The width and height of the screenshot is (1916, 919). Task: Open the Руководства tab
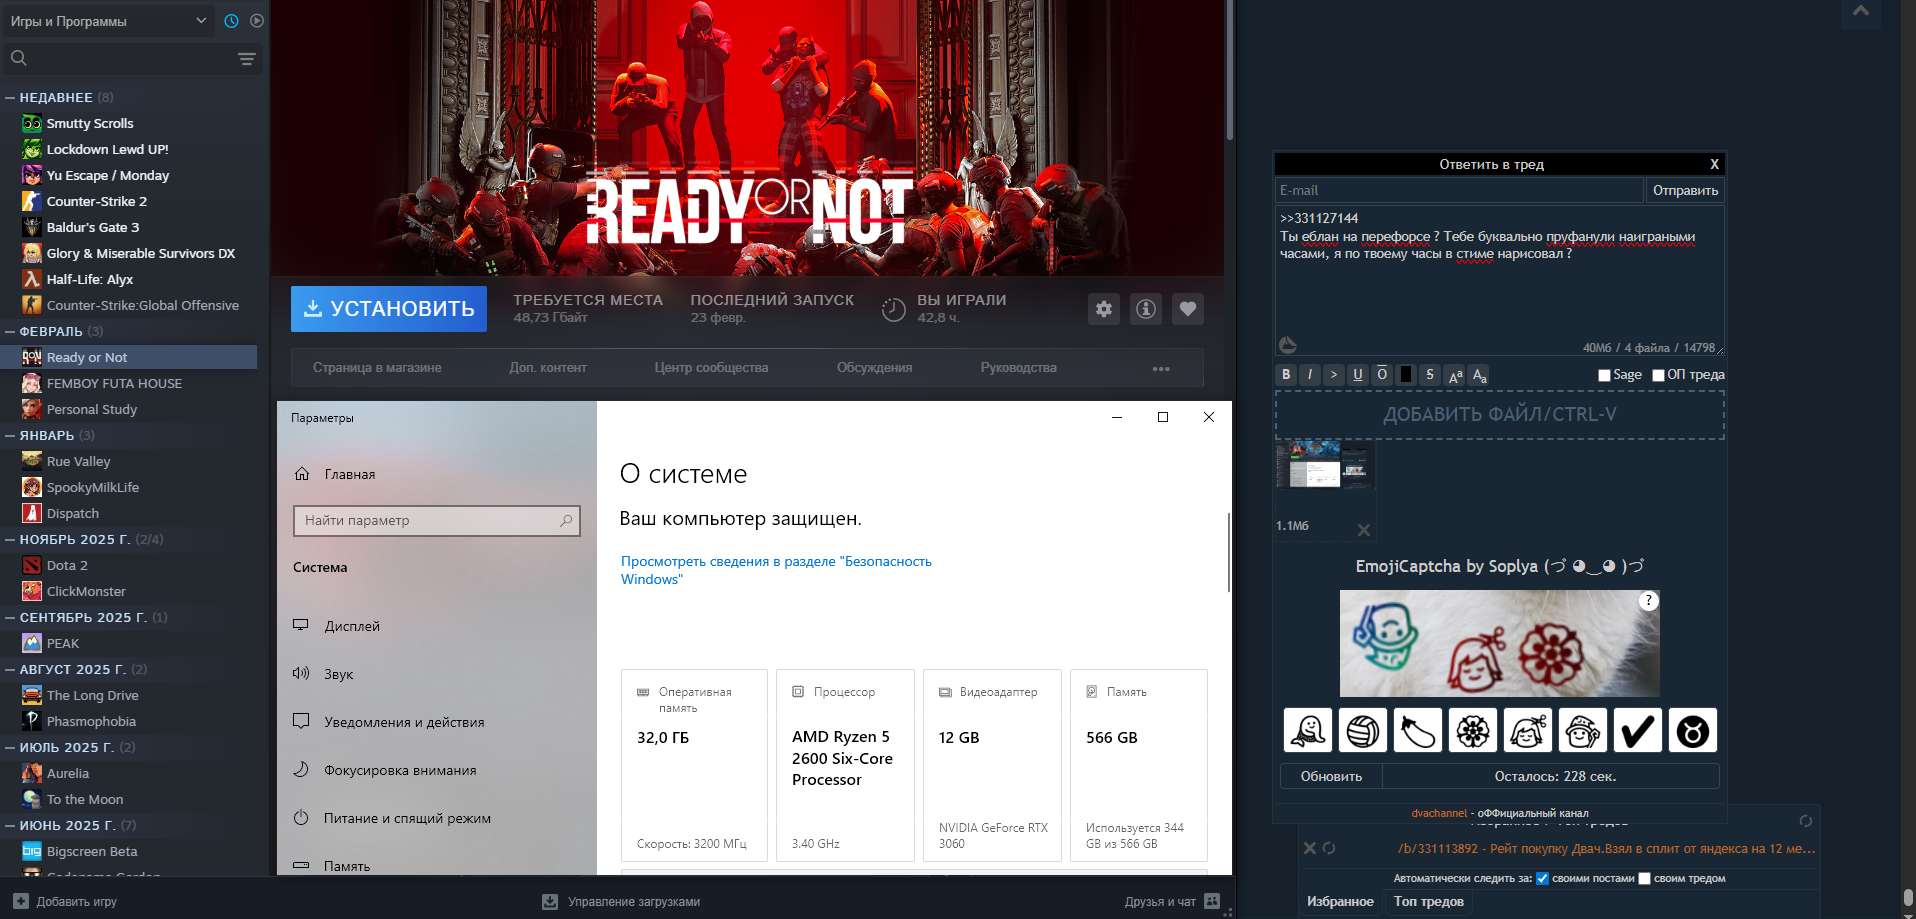coord(1018,368)
